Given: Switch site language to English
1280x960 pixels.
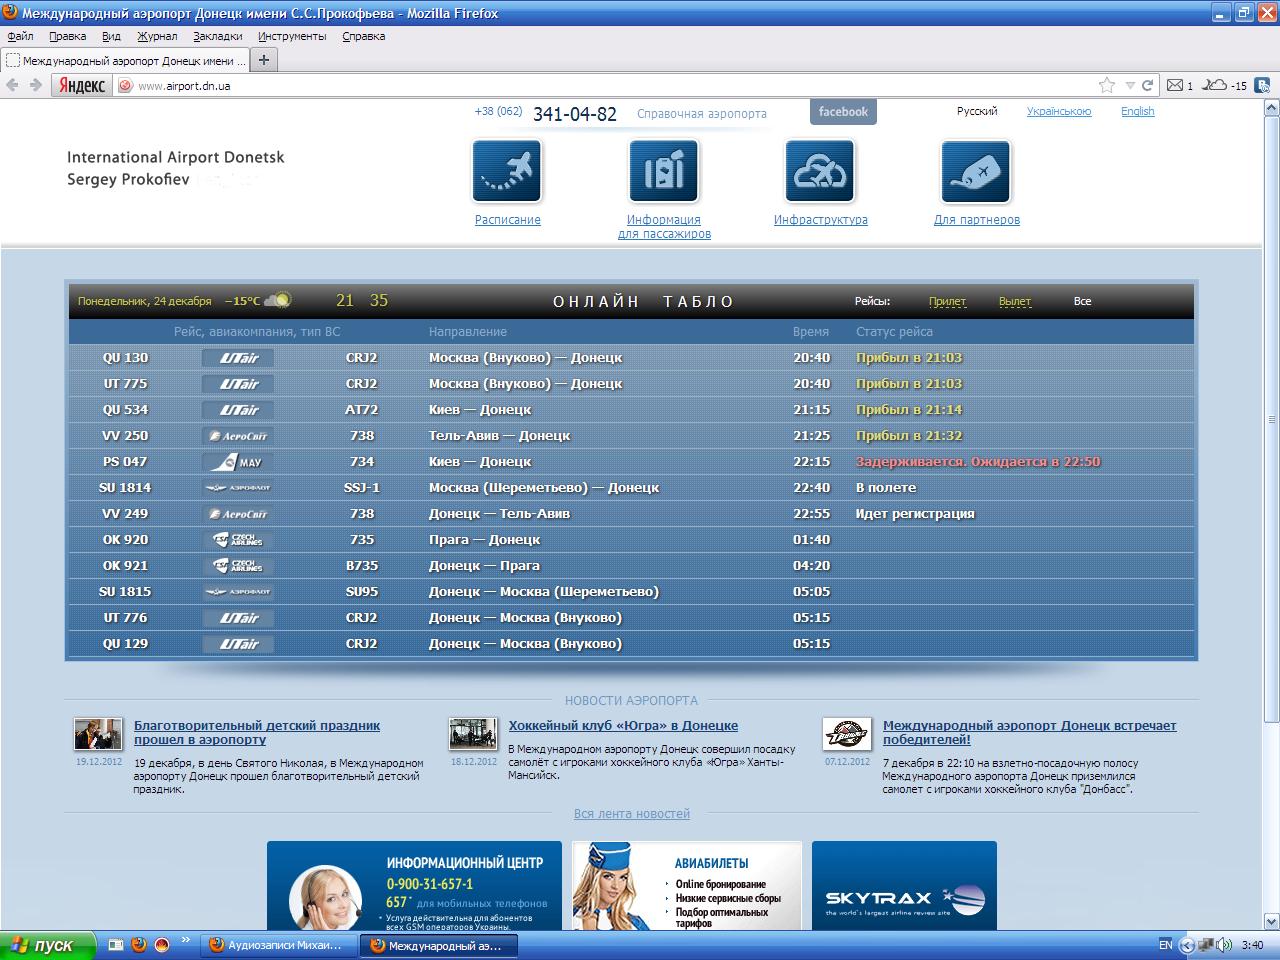Looking at the screenshot, I should pyautogui.click(x=1137, y=112).
